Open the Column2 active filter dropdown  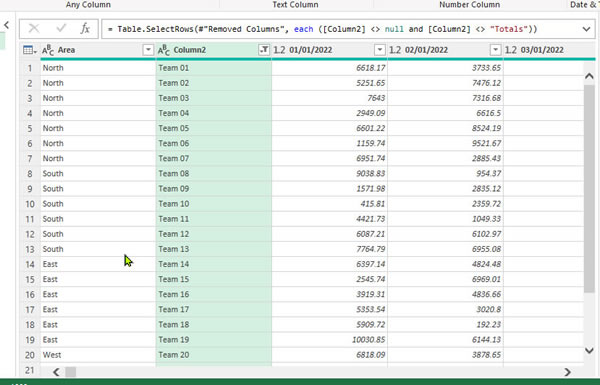(x=264, y=50)
